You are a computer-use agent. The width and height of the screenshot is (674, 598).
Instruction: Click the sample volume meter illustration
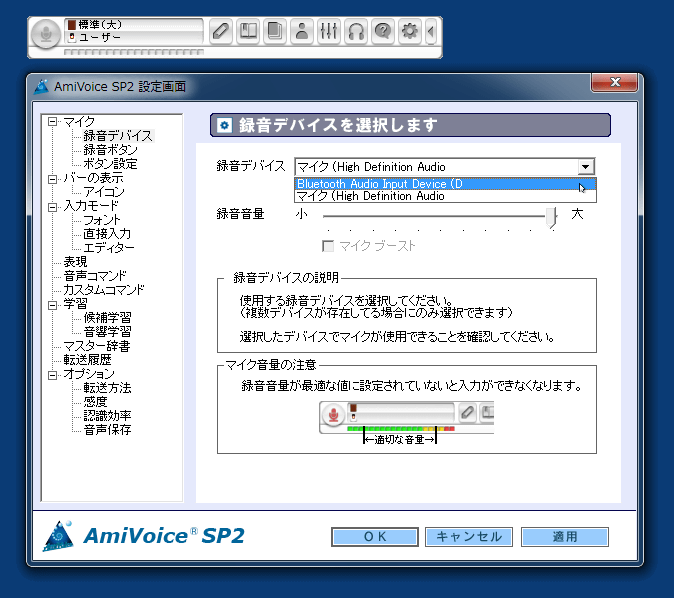(x=407, y=423)
